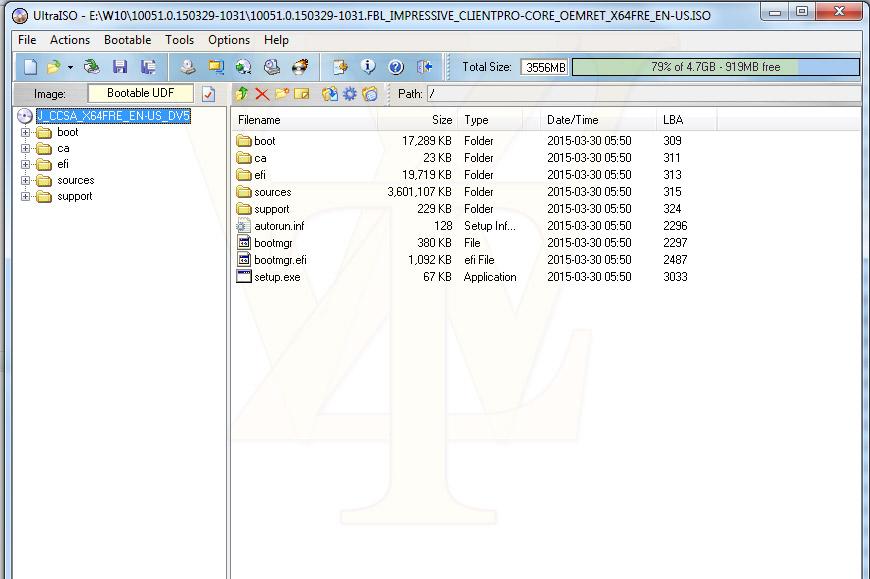Select the ca folder in file list
The width and height of the screenshot is (870, 579).
(x=260, y=158)
